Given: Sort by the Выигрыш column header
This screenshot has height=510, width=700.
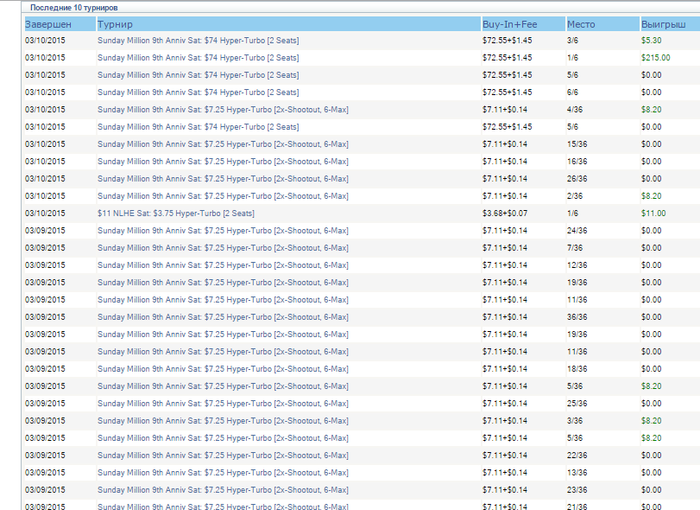Looking at the screenshot, I should 670,25.
